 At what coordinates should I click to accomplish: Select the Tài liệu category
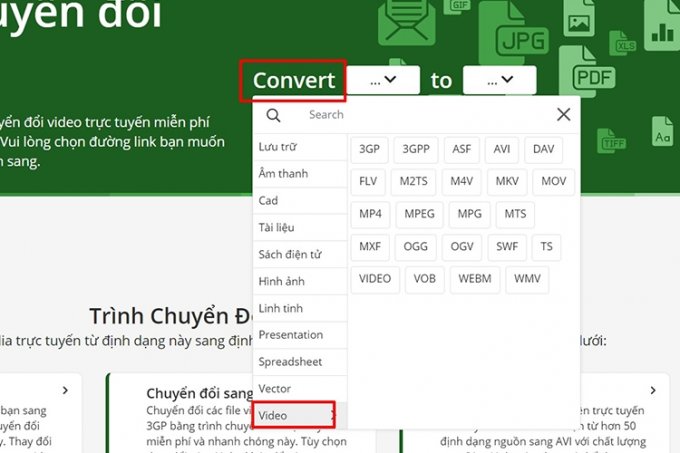click(x=300, y=228)
